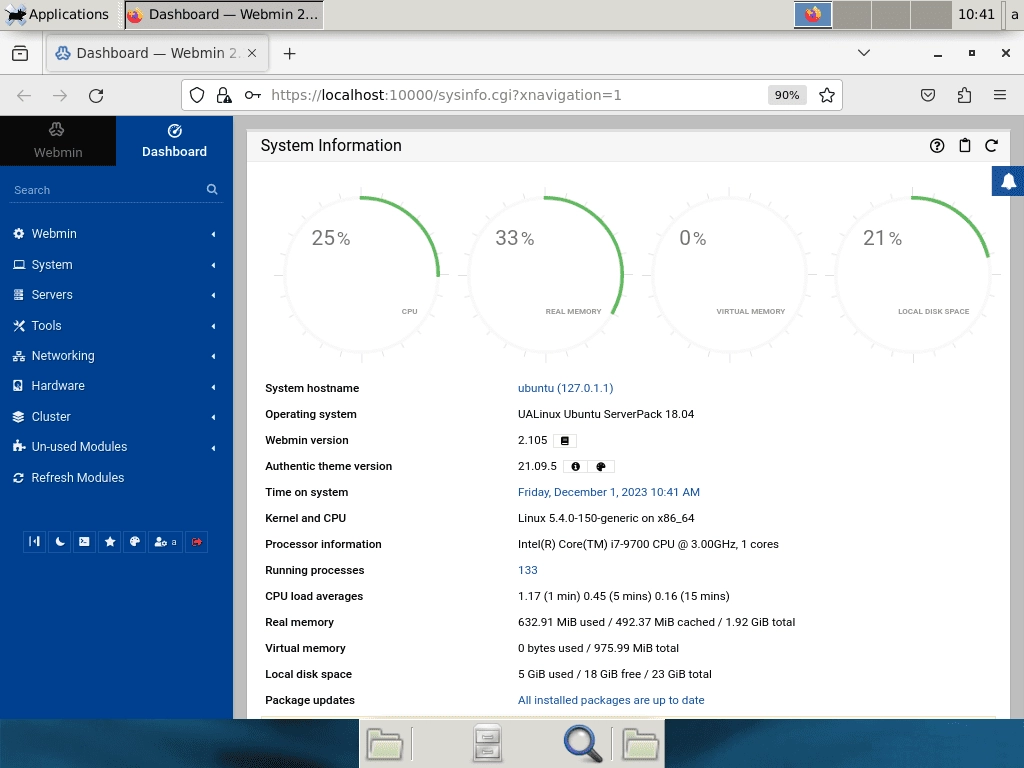Expand the Un-used Modules category
Viewport: 1024px width, 768px height.
(x=116, y=447)
